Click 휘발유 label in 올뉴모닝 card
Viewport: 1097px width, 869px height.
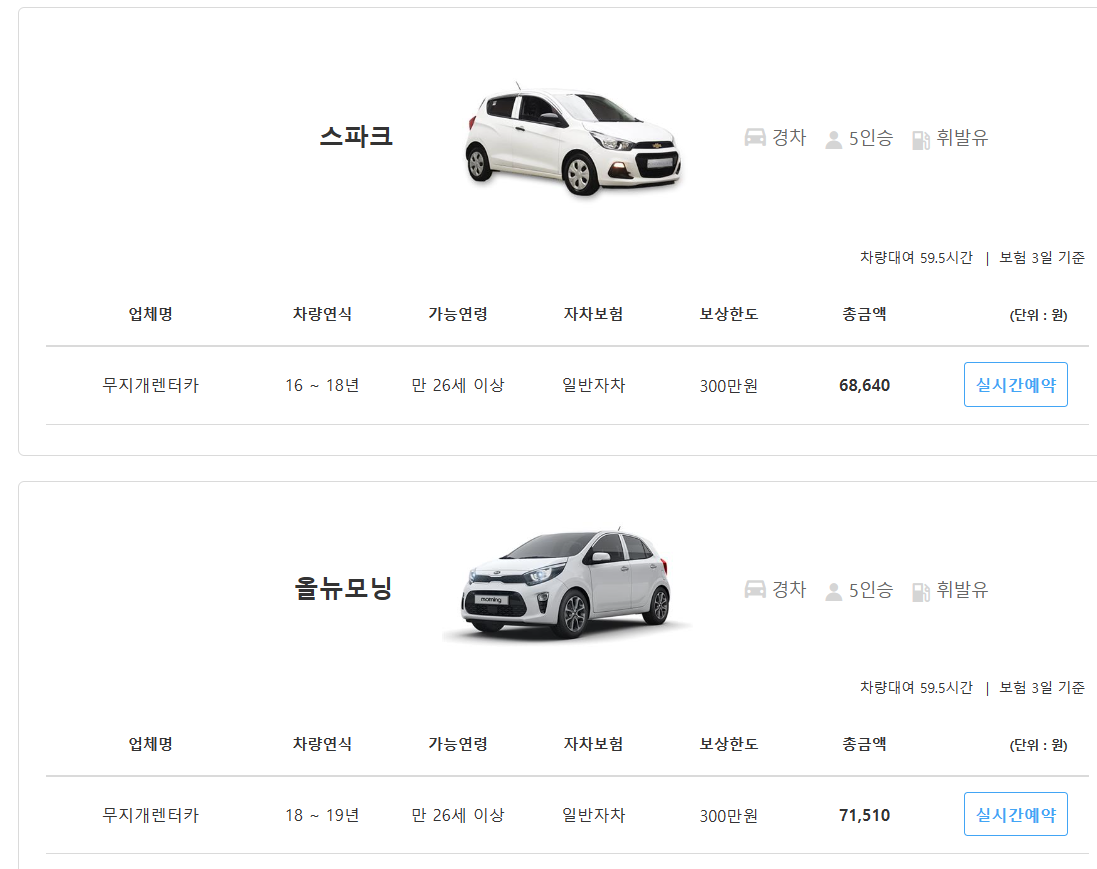click(962, 590)
